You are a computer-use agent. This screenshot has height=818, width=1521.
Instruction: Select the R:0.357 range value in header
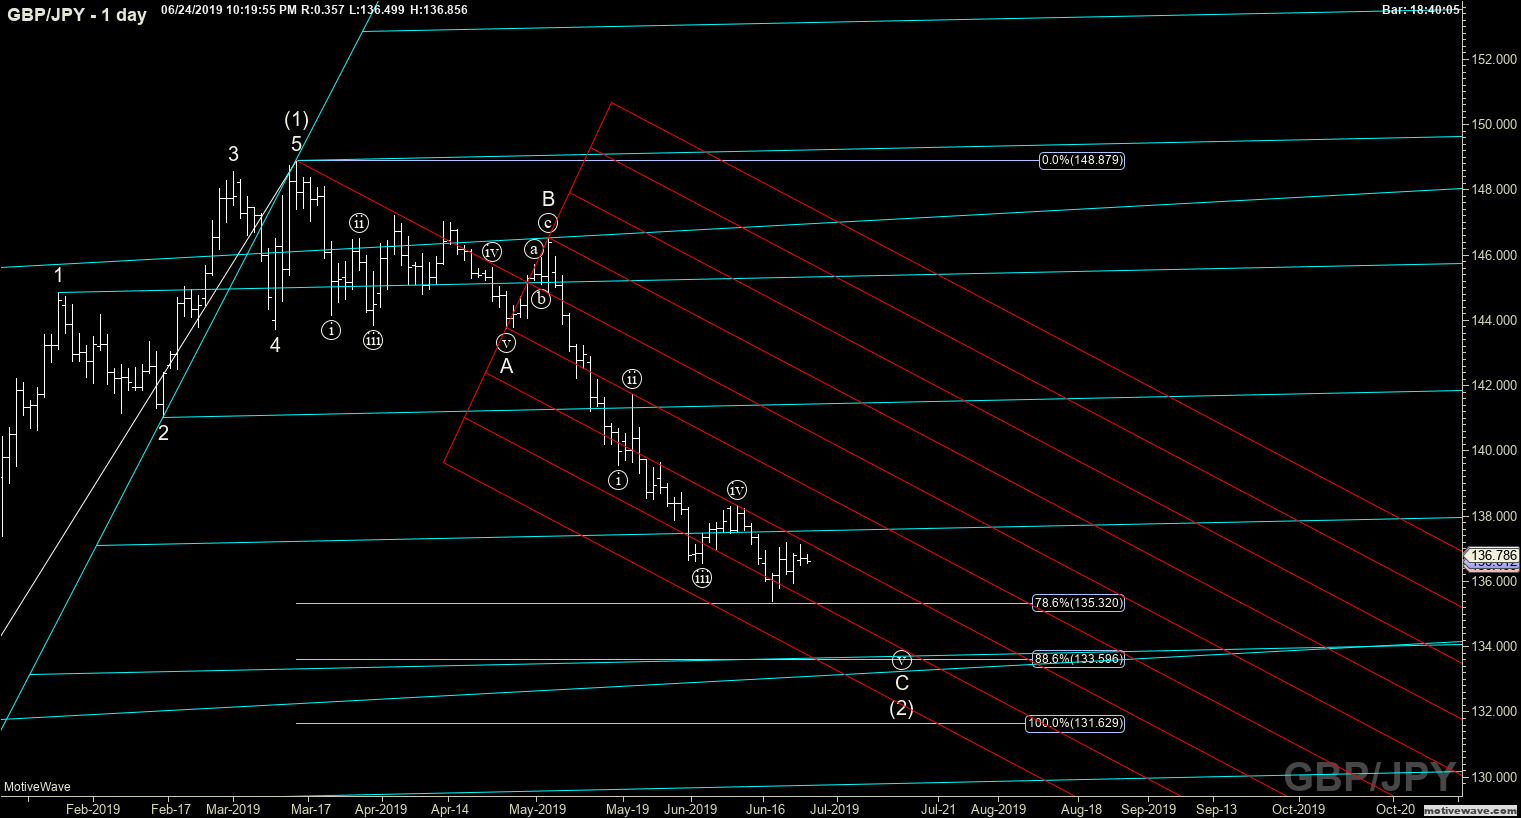[x=322, y=10]
